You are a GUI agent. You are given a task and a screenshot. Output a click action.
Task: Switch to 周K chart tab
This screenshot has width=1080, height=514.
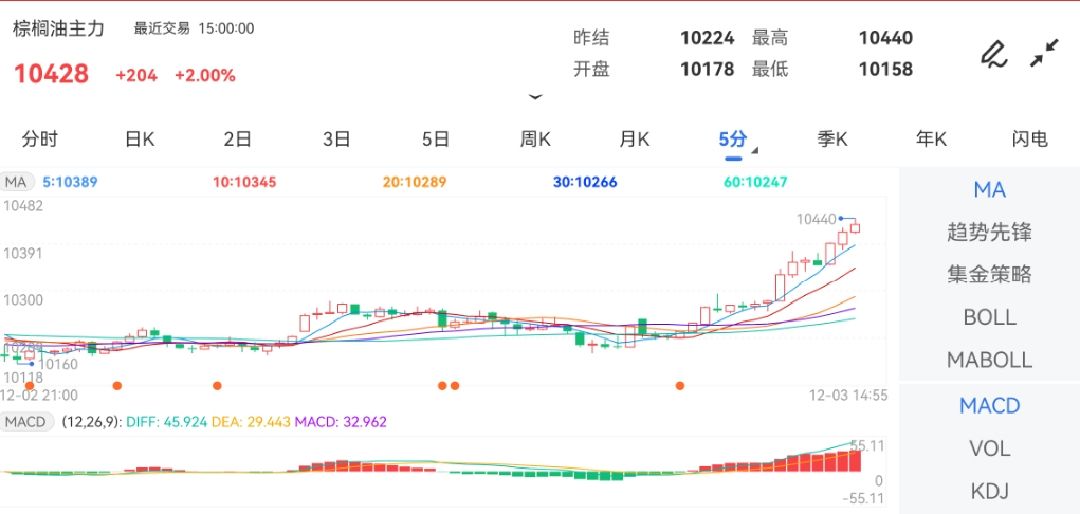535,139
